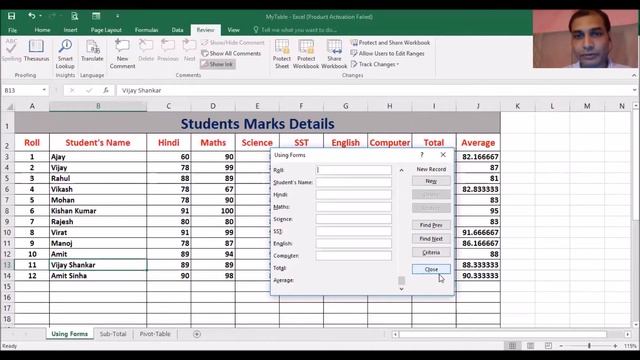Open the File tab
Viewport: 640px width, 360px height.
point(13,30)
